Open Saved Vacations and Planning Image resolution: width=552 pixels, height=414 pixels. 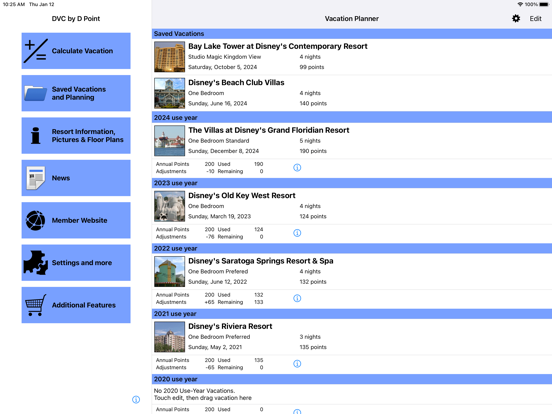(x=76, y=93)
